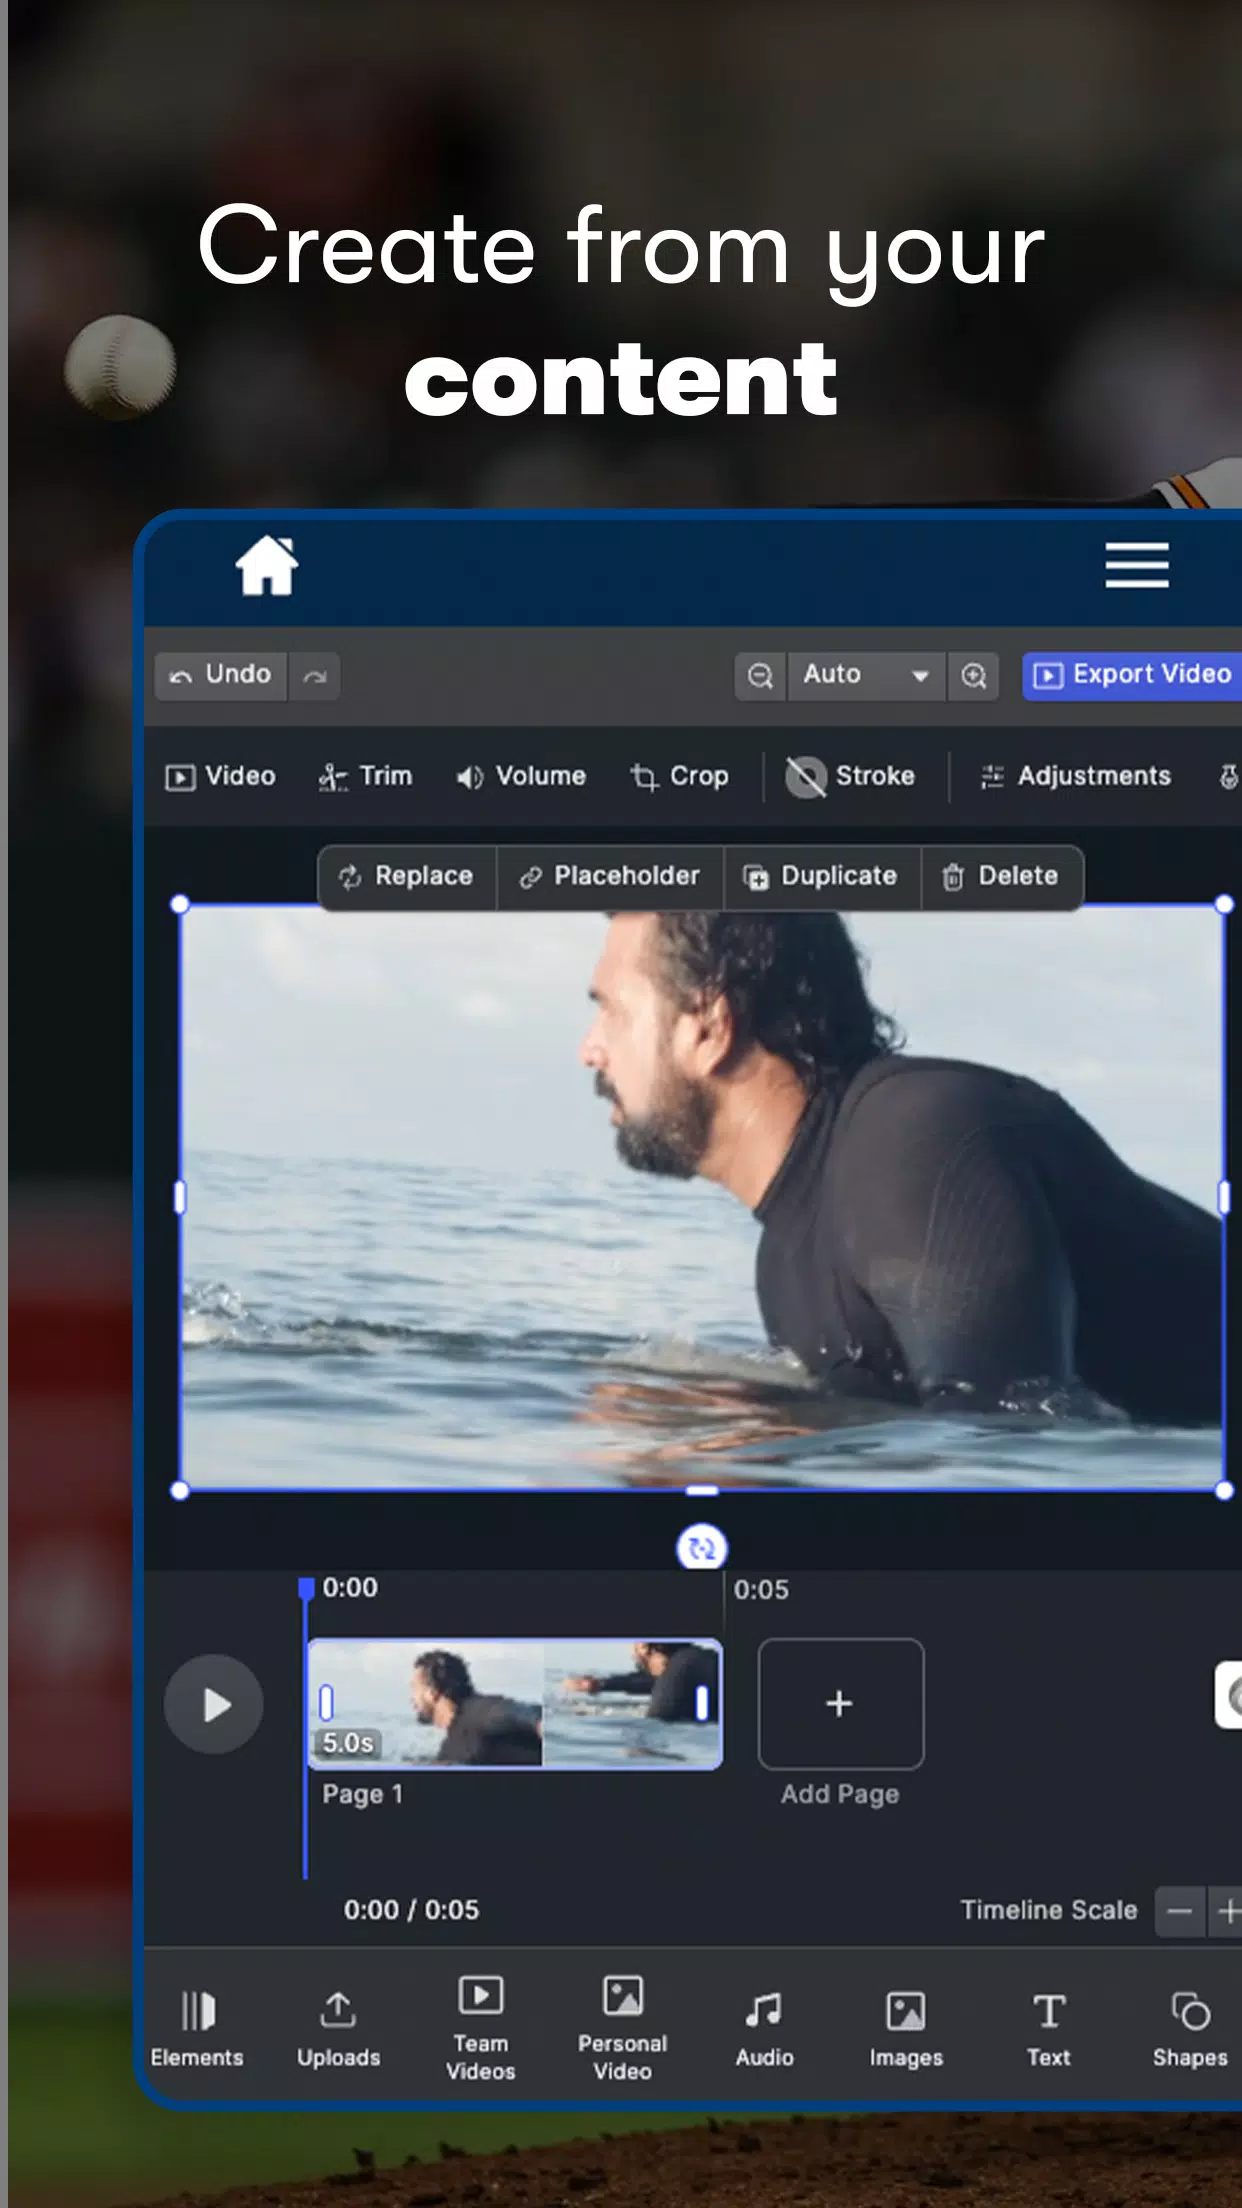The height and width of the screenshot is (2208, 1242).
Task: Duplicate the selected video
Action: (x=820, y=877)
